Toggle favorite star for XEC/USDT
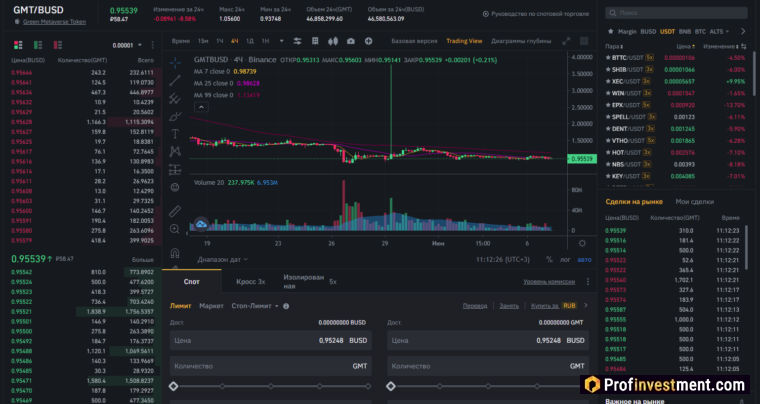 (608, 81)
